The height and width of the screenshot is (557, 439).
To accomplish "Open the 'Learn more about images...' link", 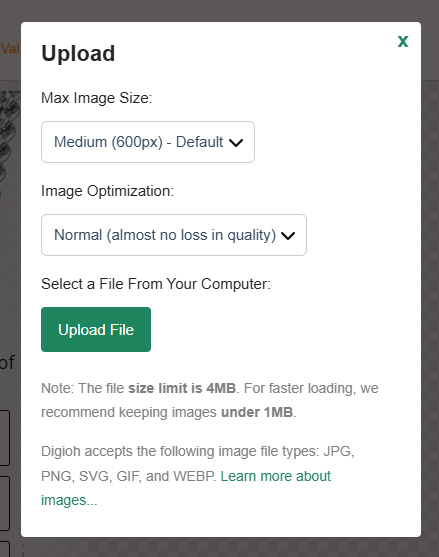I will 186,488.
